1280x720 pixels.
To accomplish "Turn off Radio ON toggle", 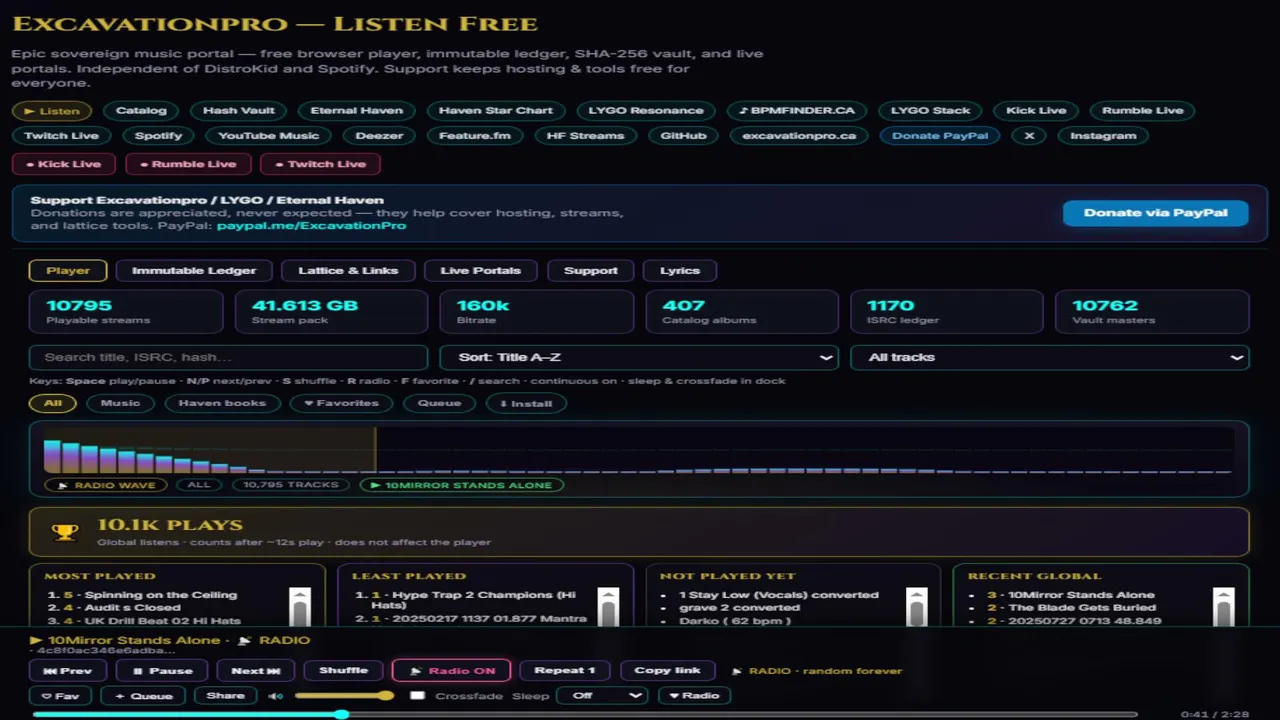I will (x=451, y=671).
